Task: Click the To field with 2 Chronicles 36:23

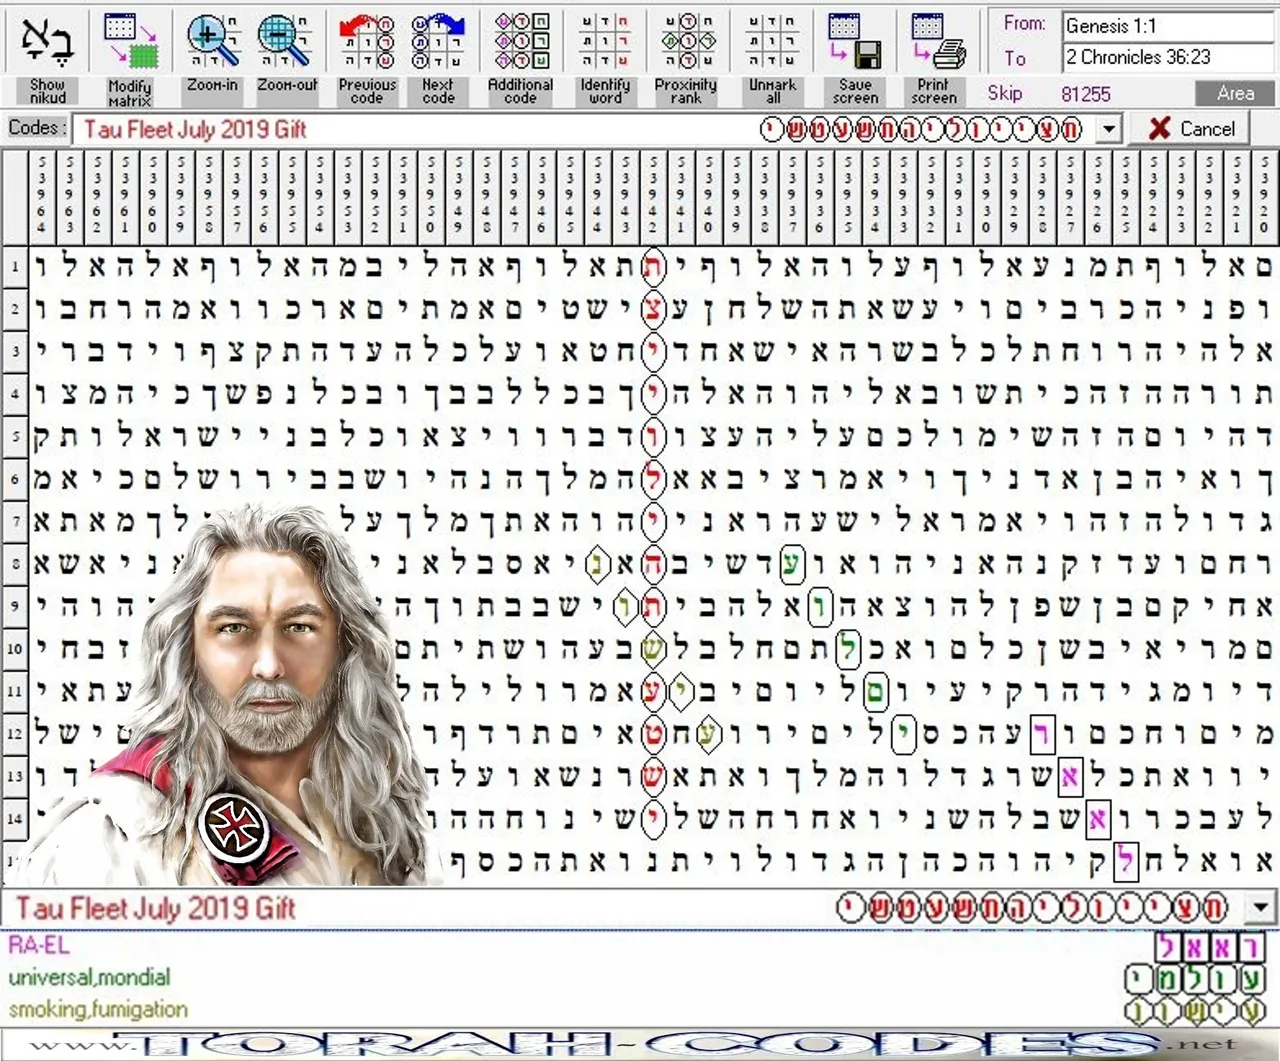Action: [x=1166, y=57]
